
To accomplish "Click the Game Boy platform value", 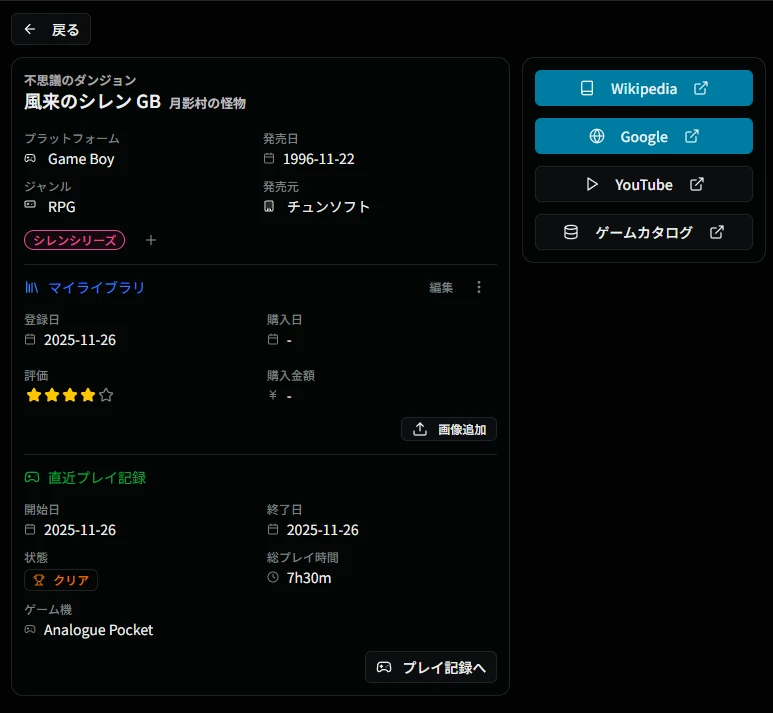I will pyautogui.click(x=81, y=159).
